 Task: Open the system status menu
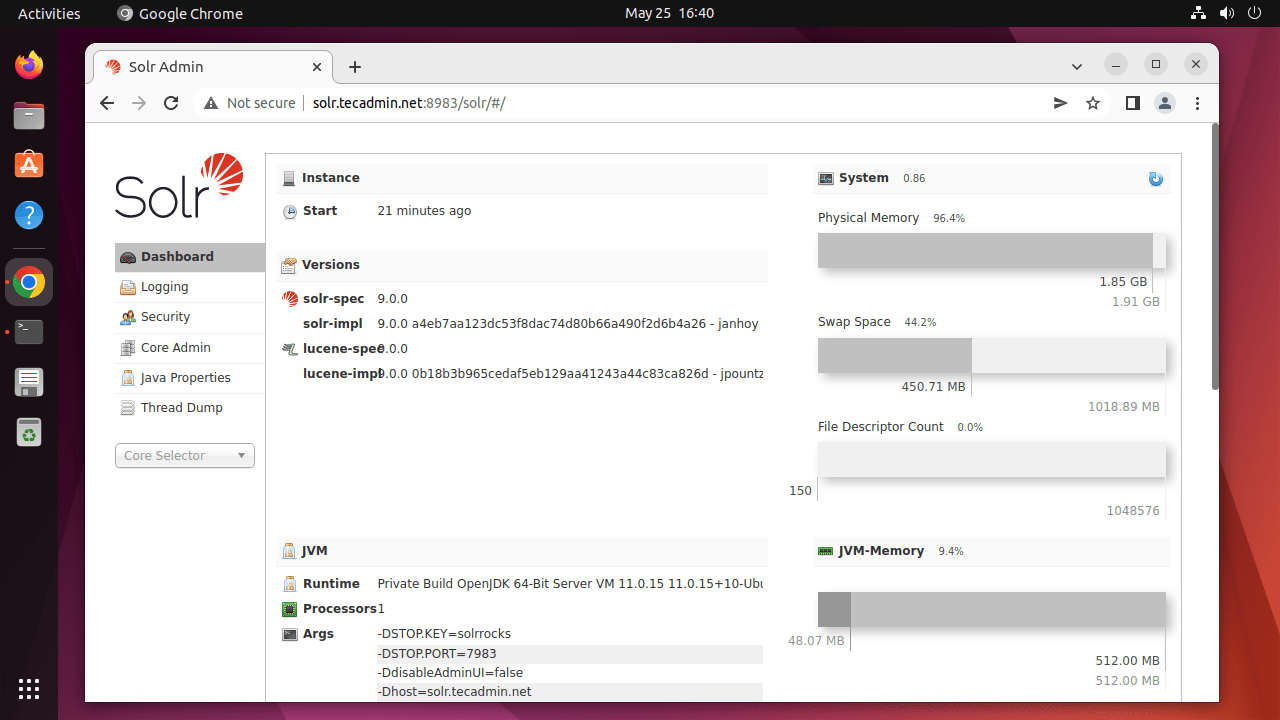click(x=1225, y=13)
